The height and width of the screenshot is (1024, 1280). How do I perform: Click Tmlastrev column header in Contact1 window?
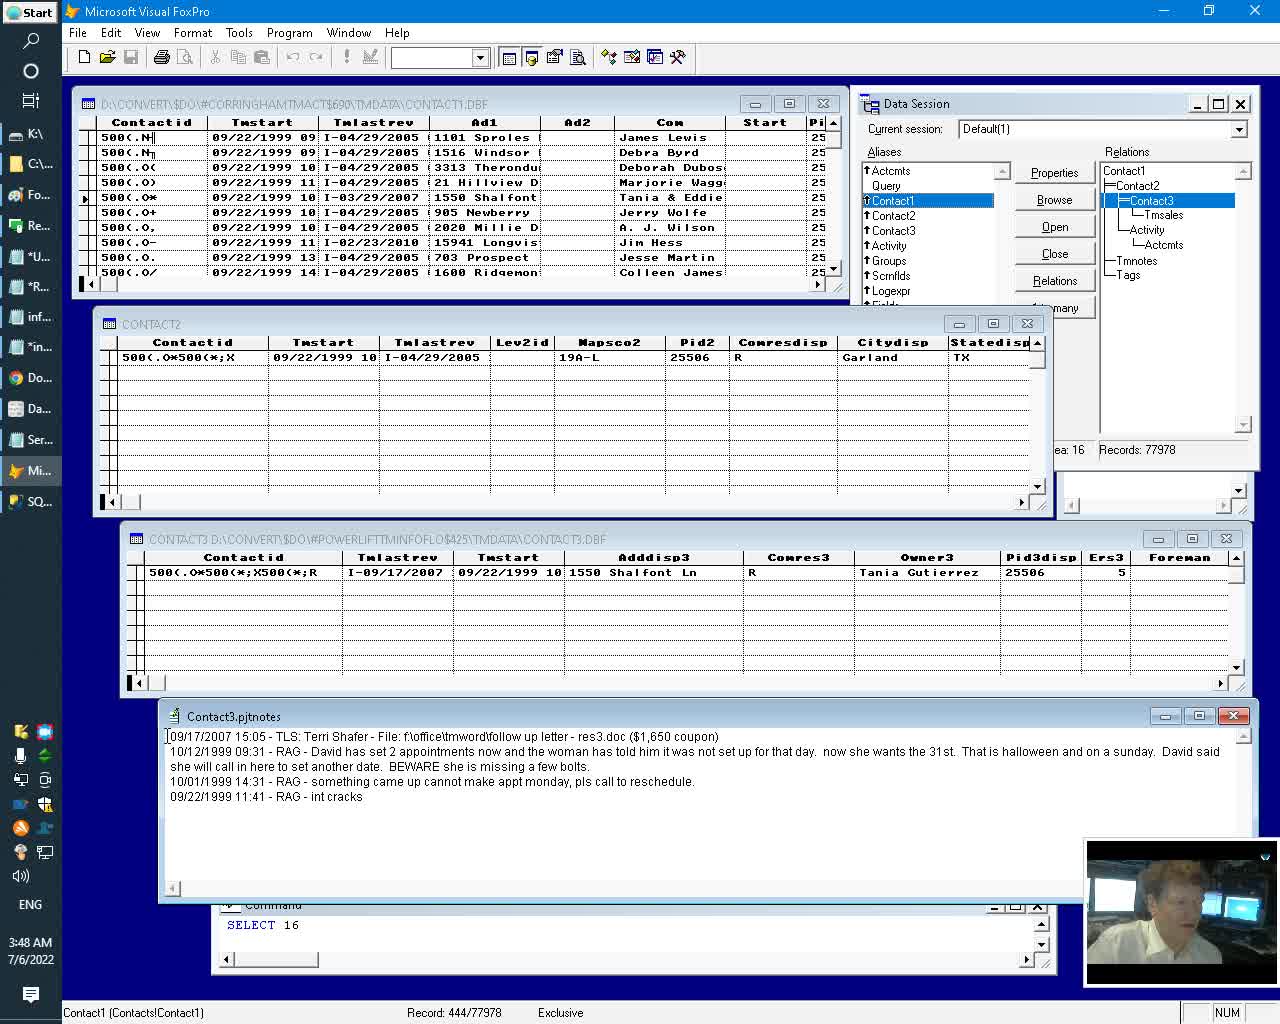(x=374, y=123)
